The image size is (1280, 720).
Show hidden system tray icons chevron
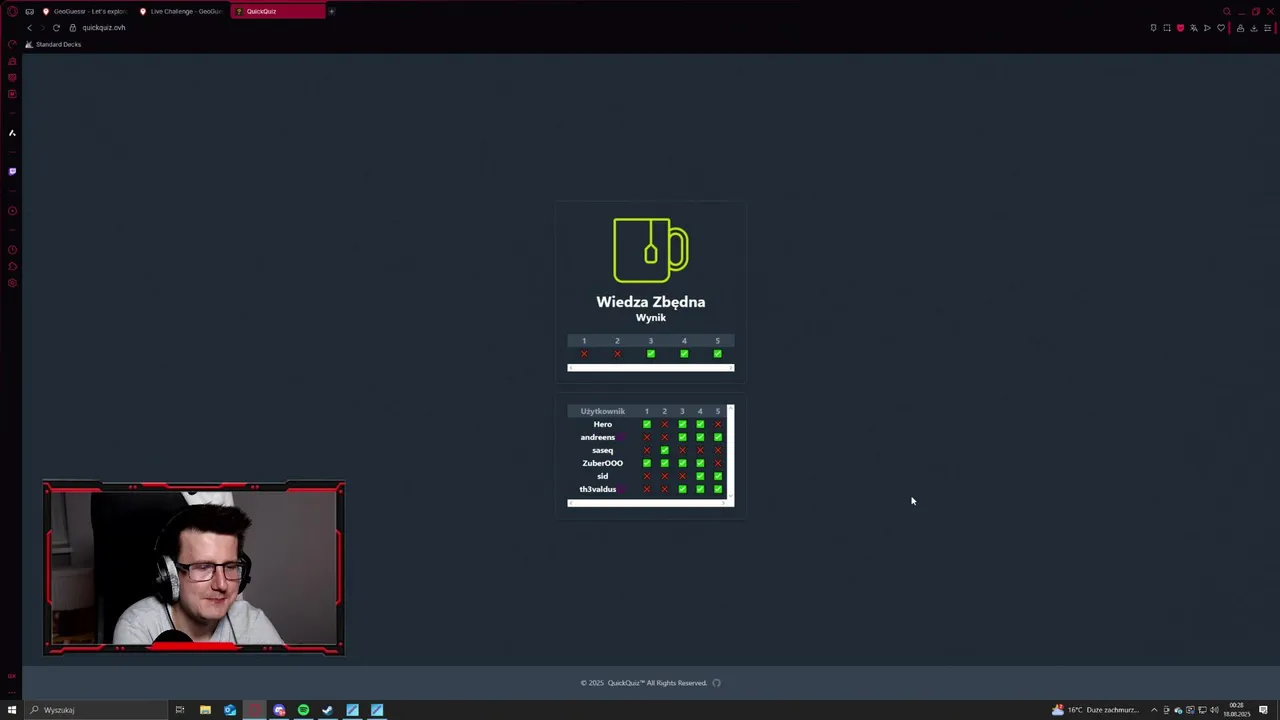(1153, 710)
